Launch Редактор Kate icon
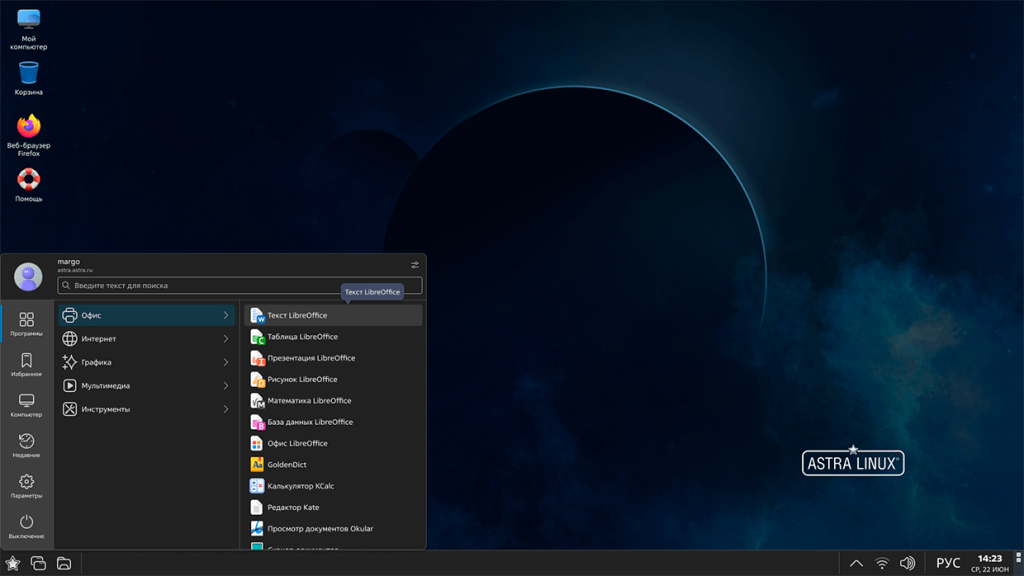1024x576 pixels. [257, 507]
